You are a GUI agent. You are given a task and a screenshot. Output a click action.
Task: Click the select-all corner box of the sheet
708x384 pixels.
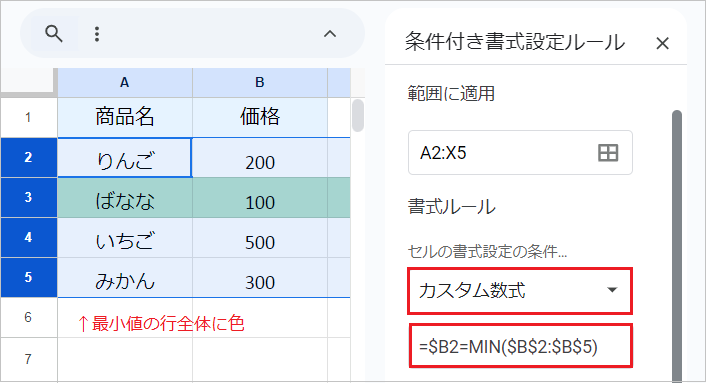(28, 83)
